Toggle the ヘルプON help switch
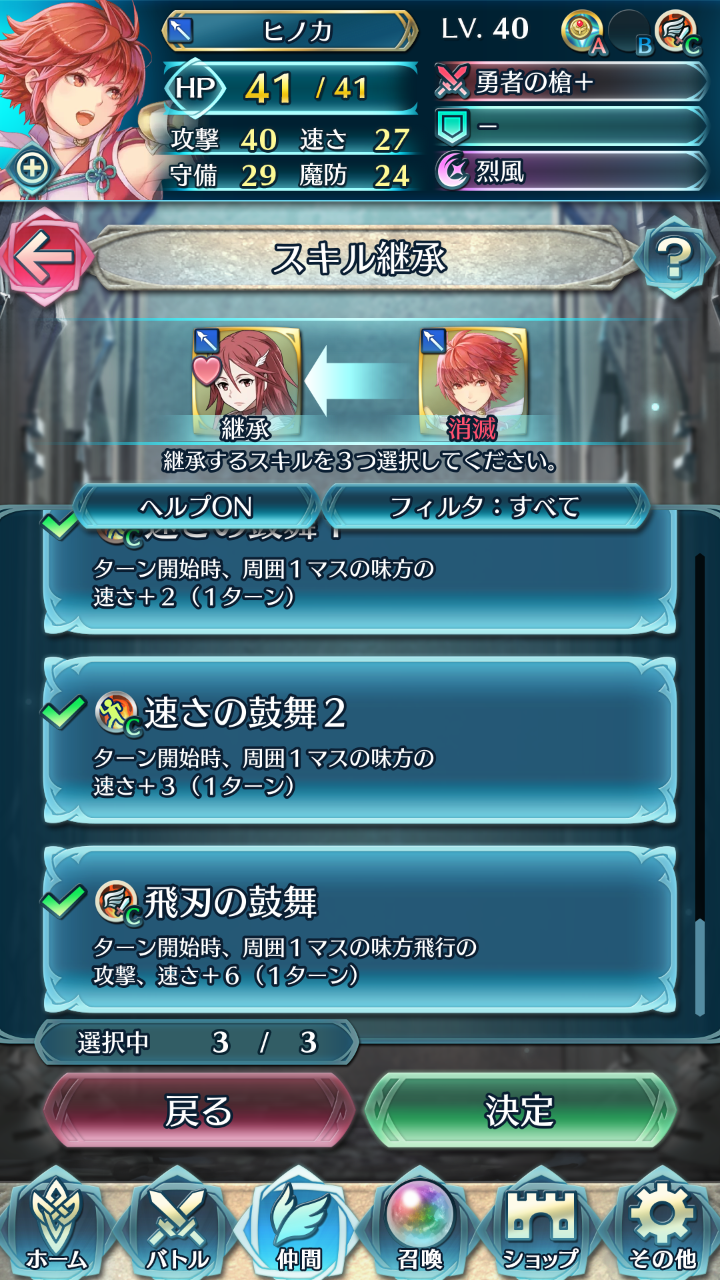Screen dimensions: 720x1280 (x=196, y=506)
